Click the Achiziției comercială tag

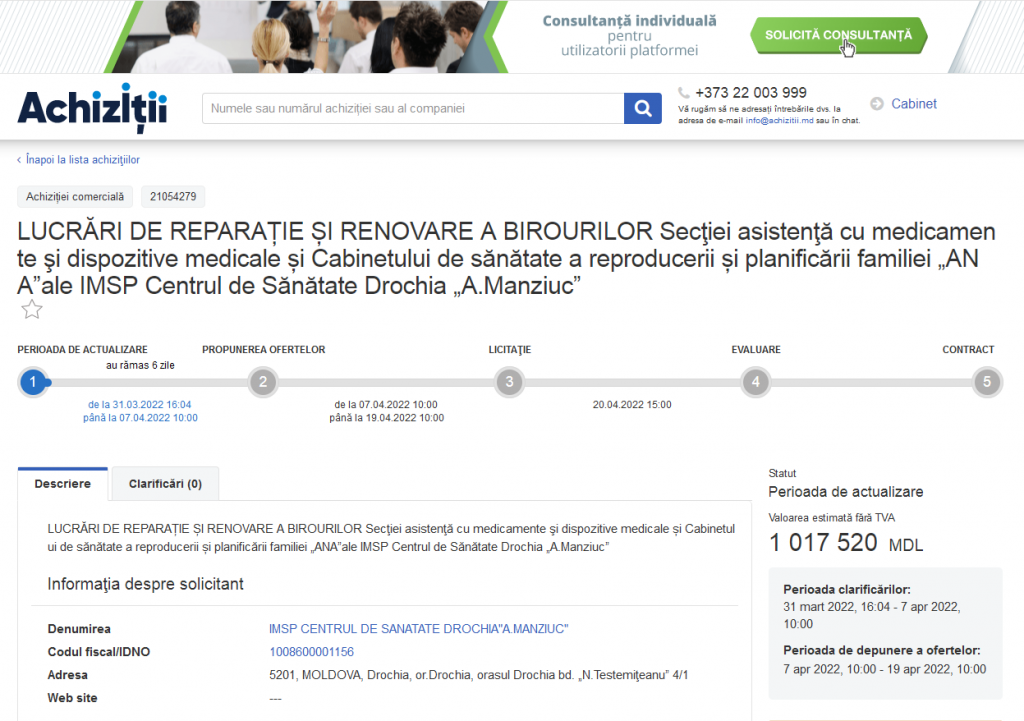75,197
